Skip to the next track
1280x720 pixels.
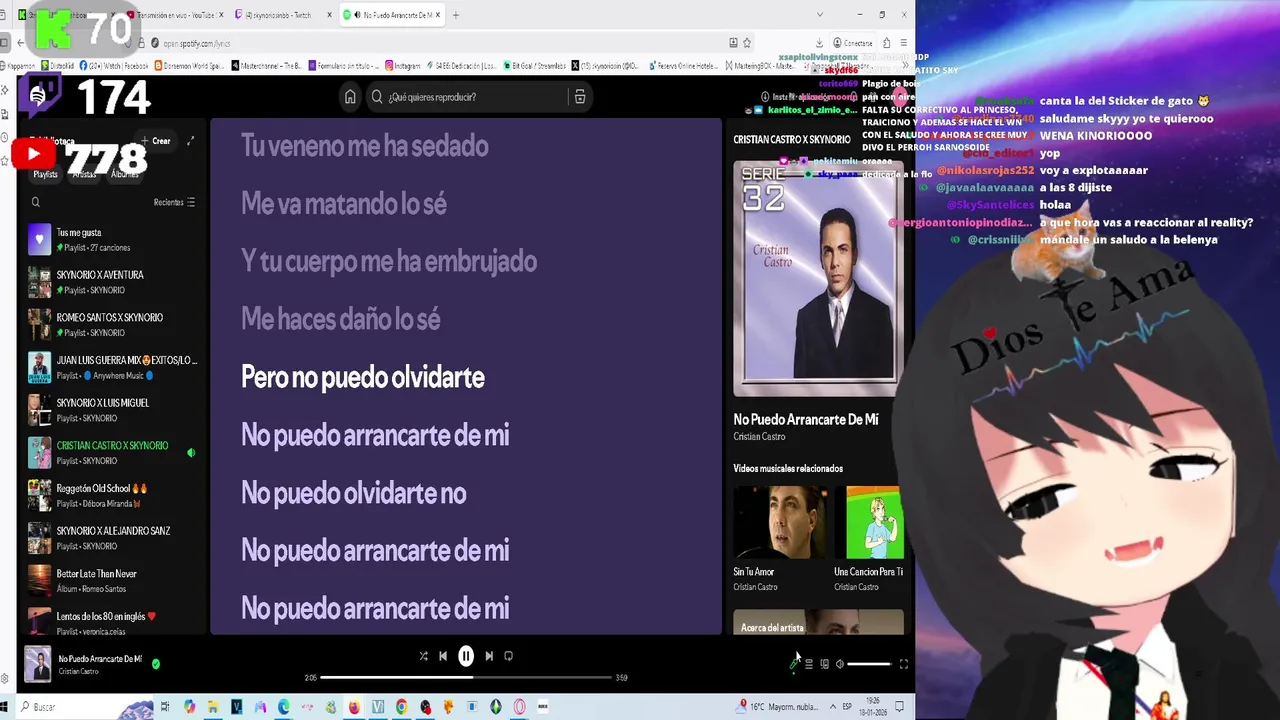tap(489, 656)
